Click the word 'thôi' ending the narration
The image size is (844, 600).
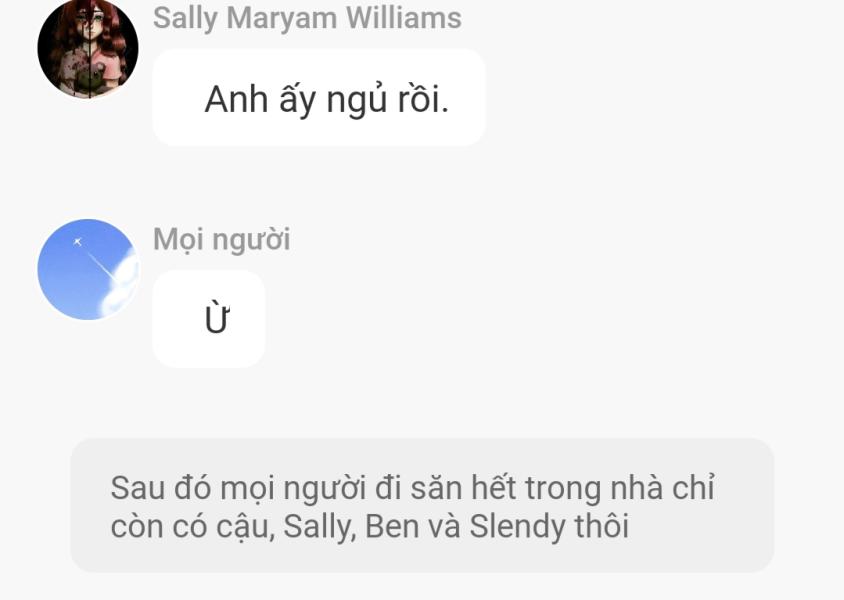click(602, 526)
